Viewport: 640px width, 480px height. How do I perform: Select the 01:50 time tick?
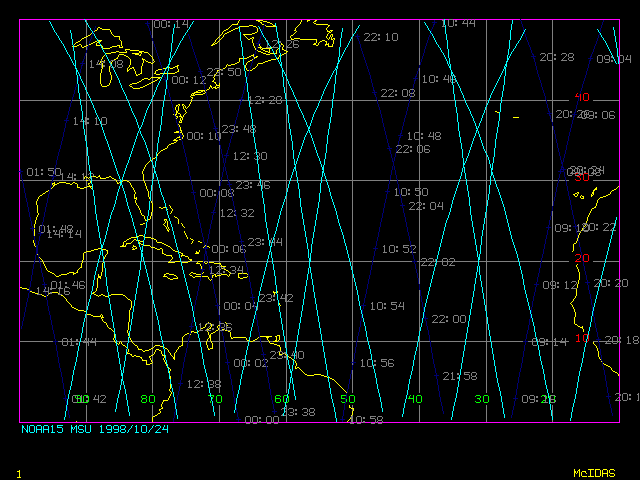pyautogui.click(x=44, y=172)
